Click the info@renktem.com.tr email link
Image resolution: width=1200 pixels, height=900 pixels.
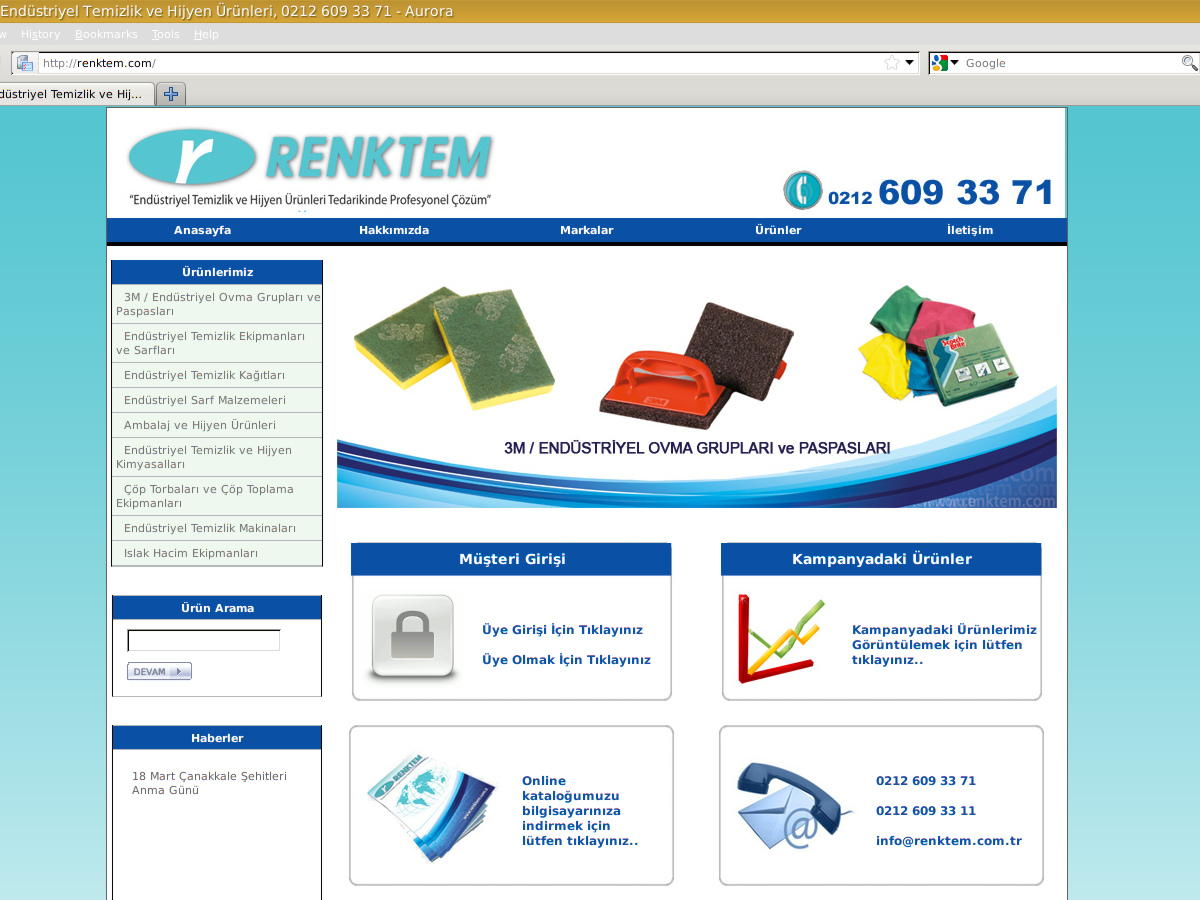point(949,841)
